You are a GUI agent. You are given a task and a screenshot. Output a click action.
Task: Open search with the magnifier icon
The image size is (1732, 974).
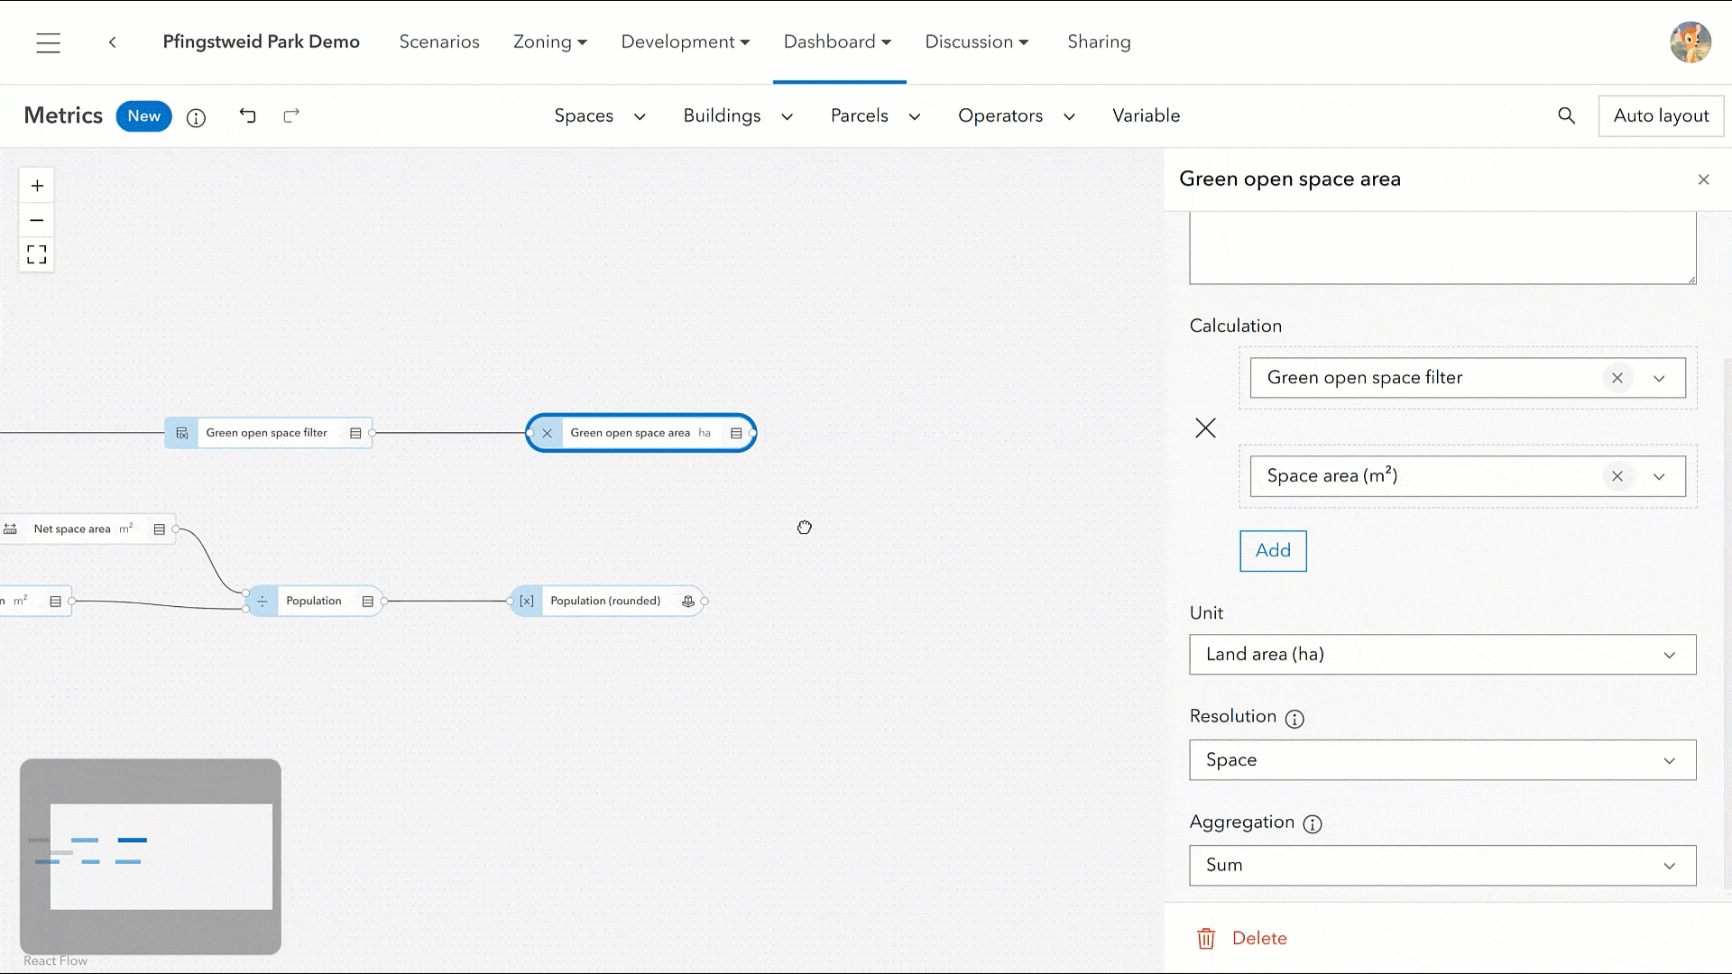pos(1566,116)
